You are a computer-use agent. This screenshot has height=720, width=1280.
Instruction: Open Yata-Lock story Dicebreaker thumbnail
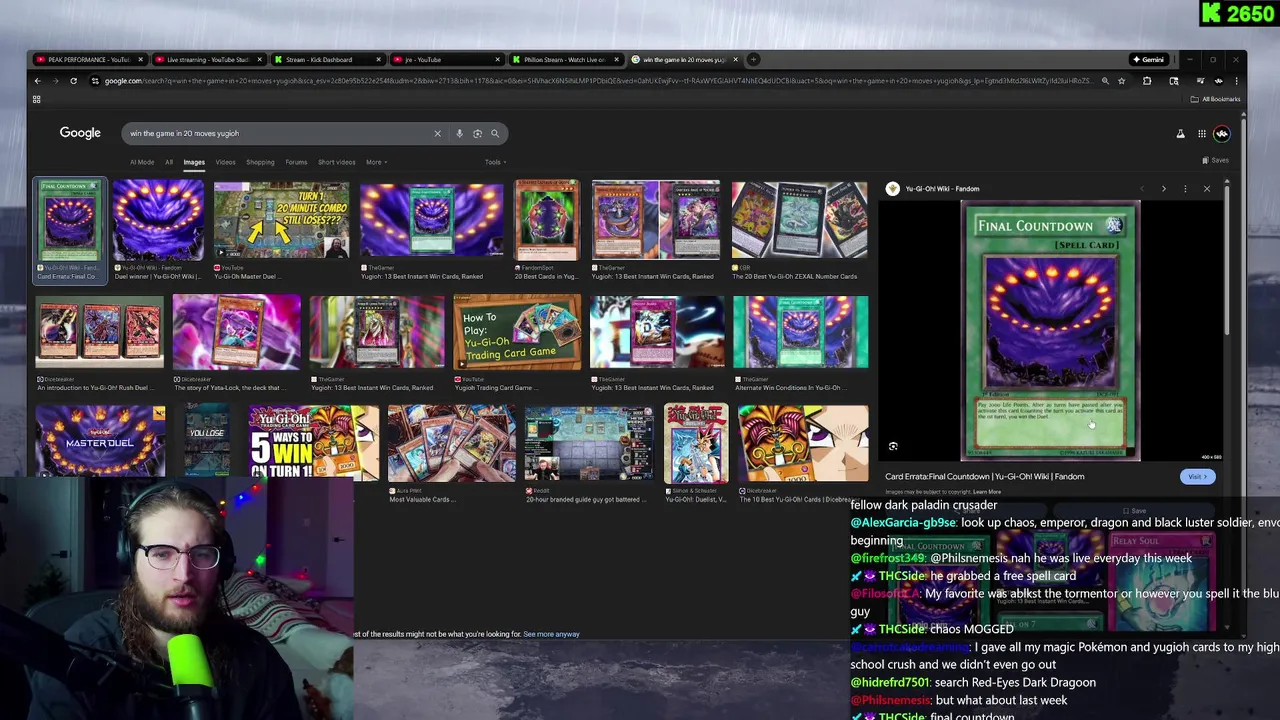[236, 333]
